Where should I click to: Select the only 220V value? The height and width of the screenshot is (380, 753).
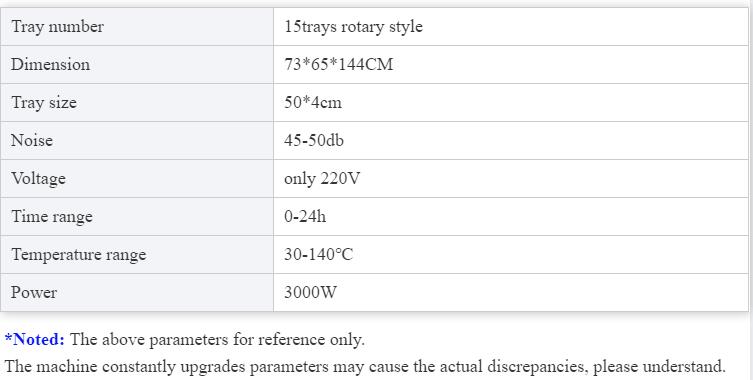tap(322, 179)
